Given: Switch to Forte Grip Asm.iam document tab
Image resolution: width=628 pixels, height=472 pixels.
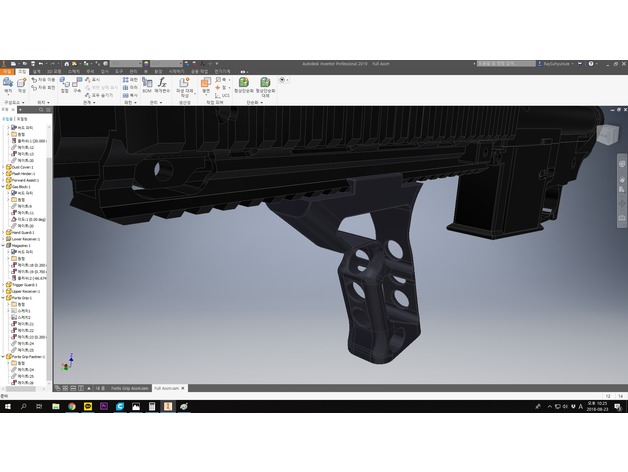Looking at the screenshot, I should tap(129, 388).
